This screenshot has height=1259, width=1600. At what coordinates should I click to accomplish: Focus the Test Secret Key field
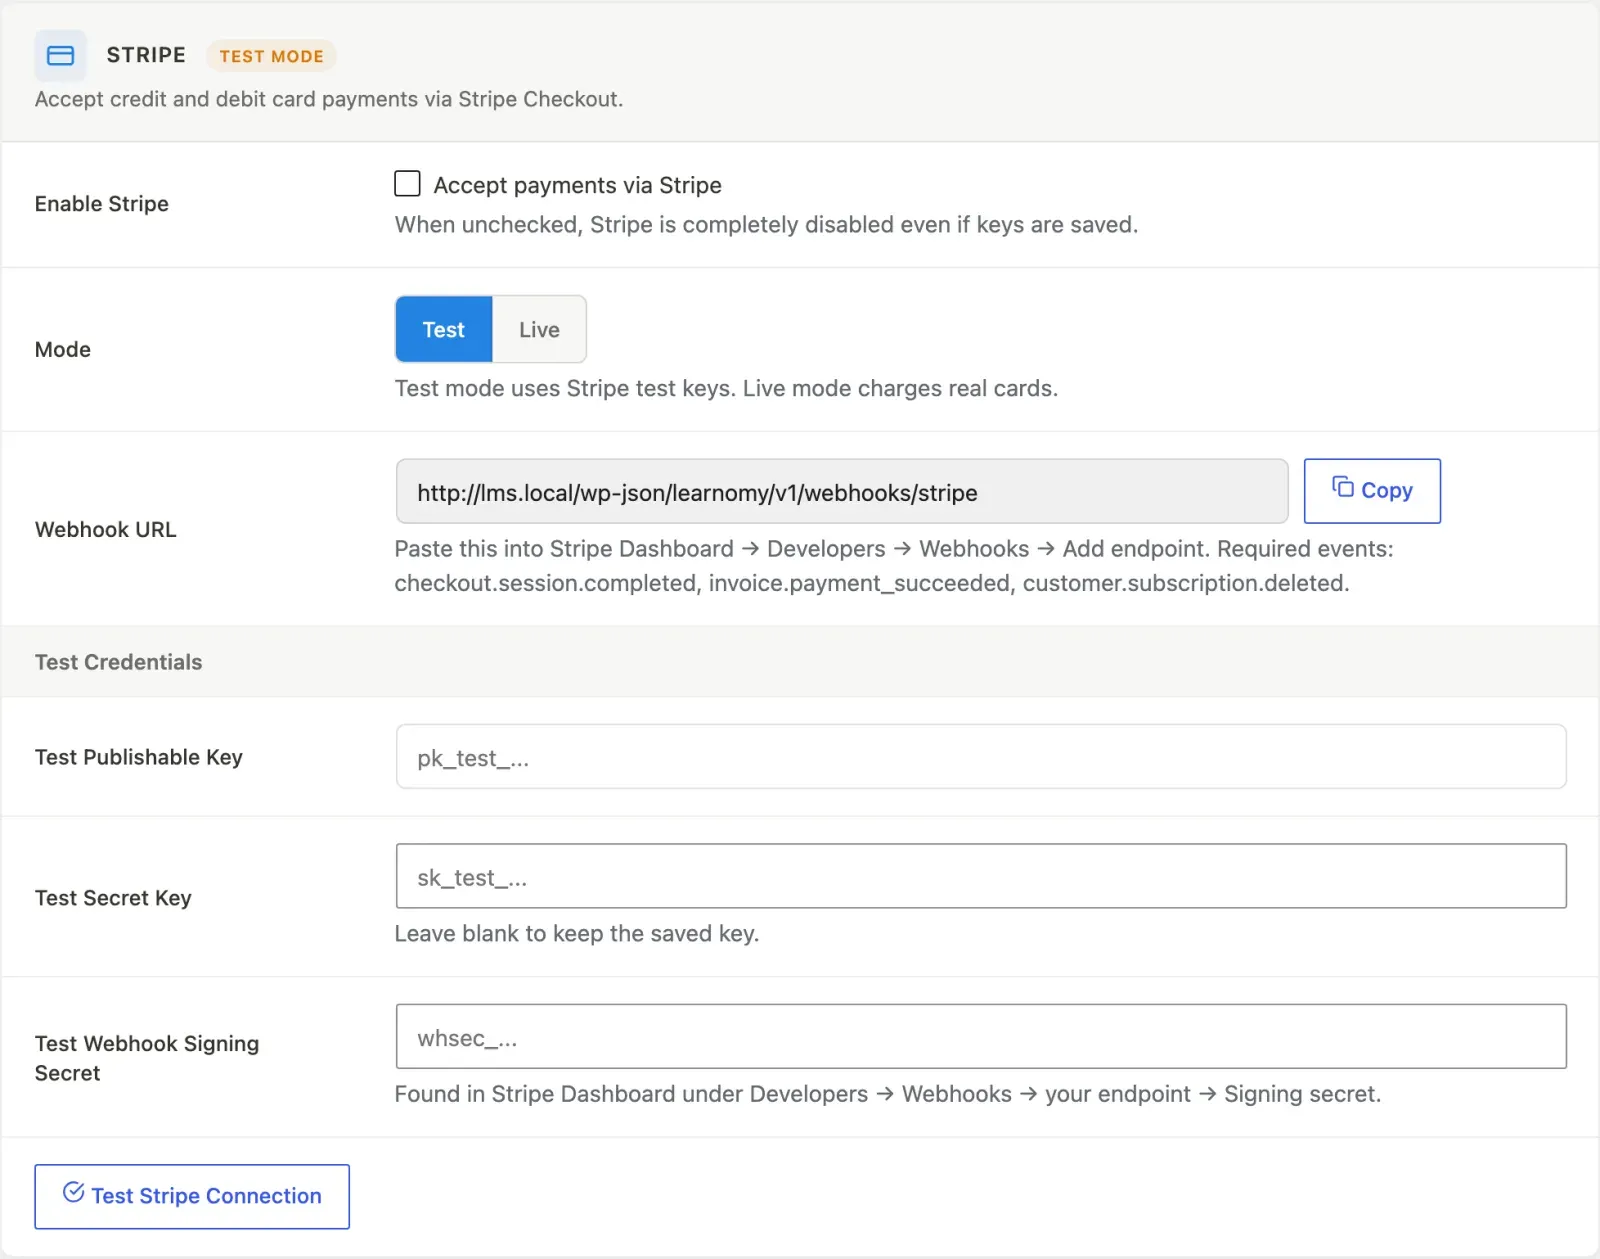click(x=981, y=876)
